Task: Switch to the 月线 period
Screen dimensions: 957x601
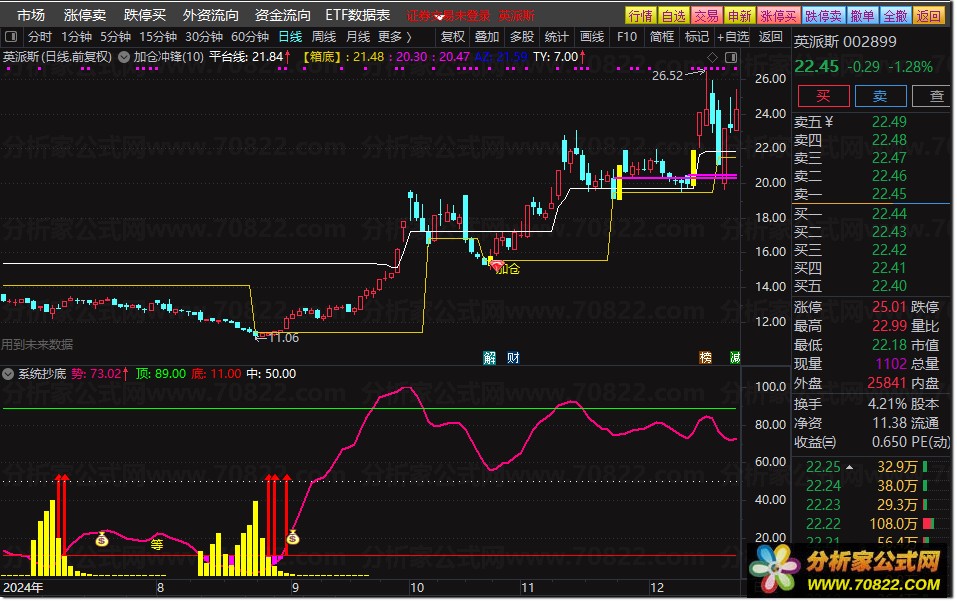Action: (x=358, y=37)
